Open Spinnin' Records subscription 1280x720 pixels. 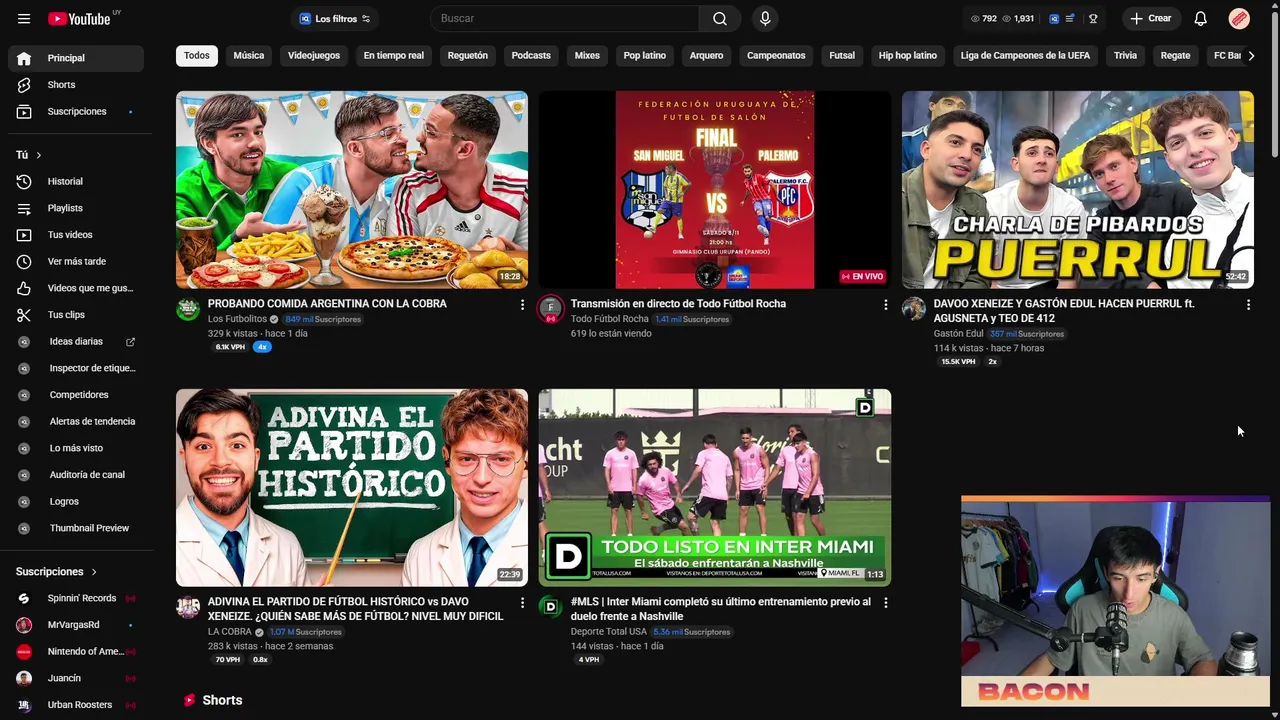tap(76, 598)
